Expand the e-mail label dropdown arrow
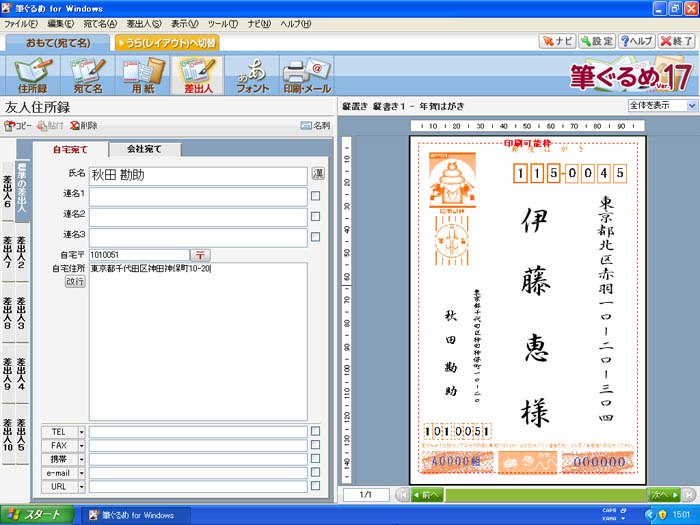Screen dimensions: 700x525 pyautogui.click(x=81, y=473)
